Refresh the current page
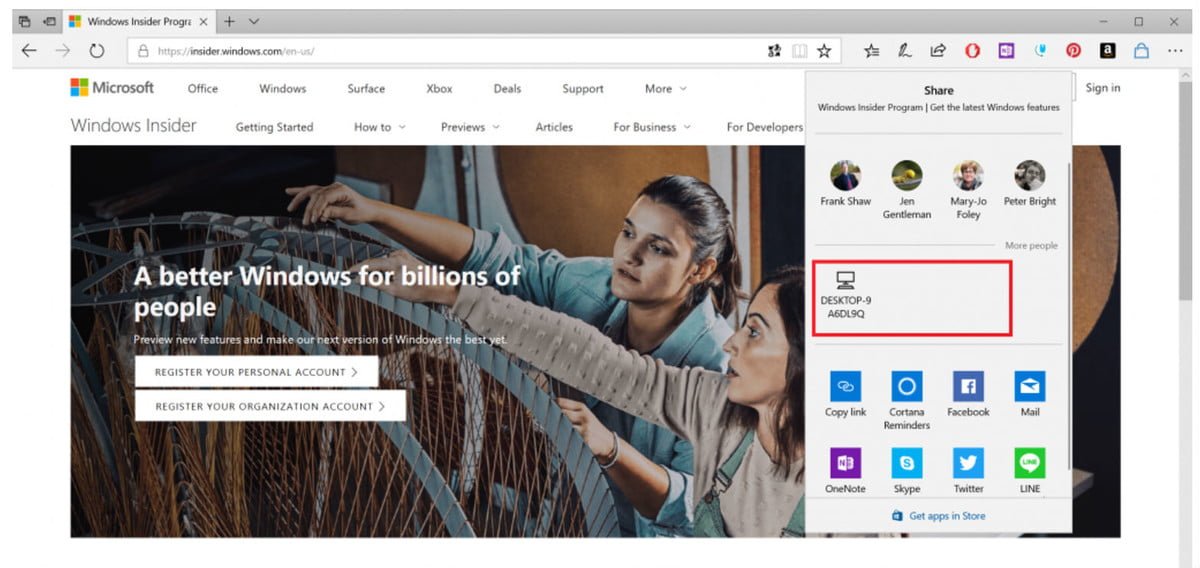 click(96, 50)
